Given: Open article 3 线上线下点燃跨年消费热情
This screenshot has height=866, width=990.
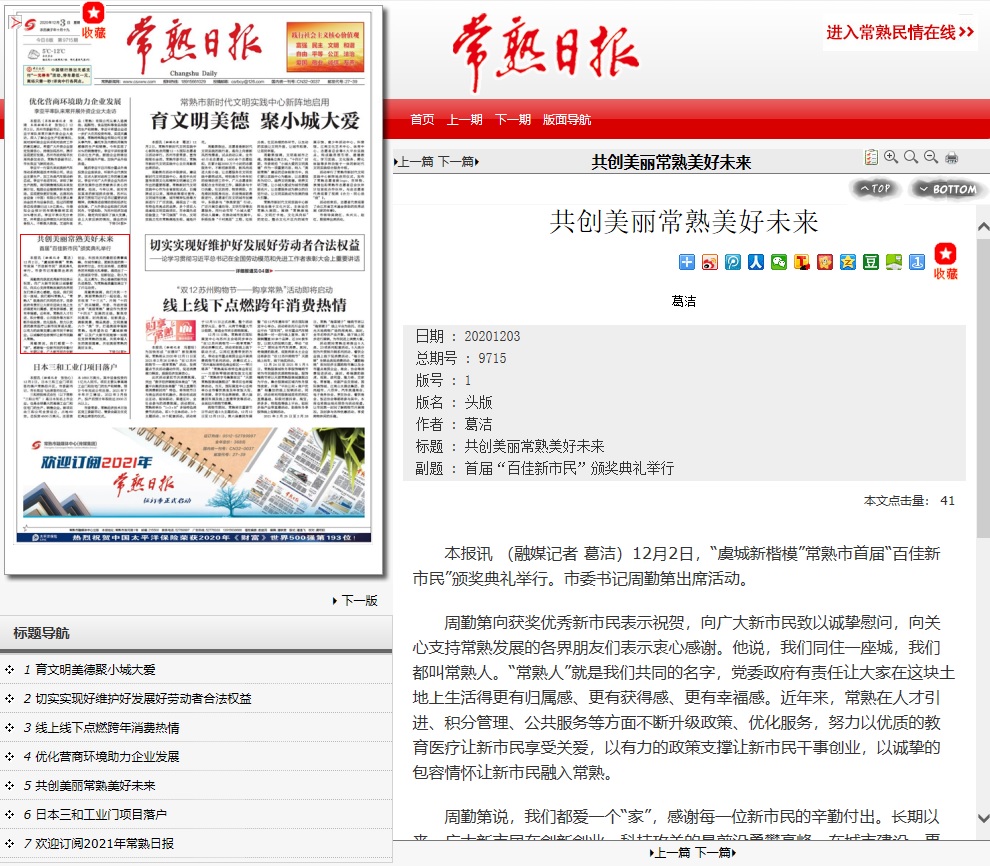Looking at the screenshot, I should [107, 728].
